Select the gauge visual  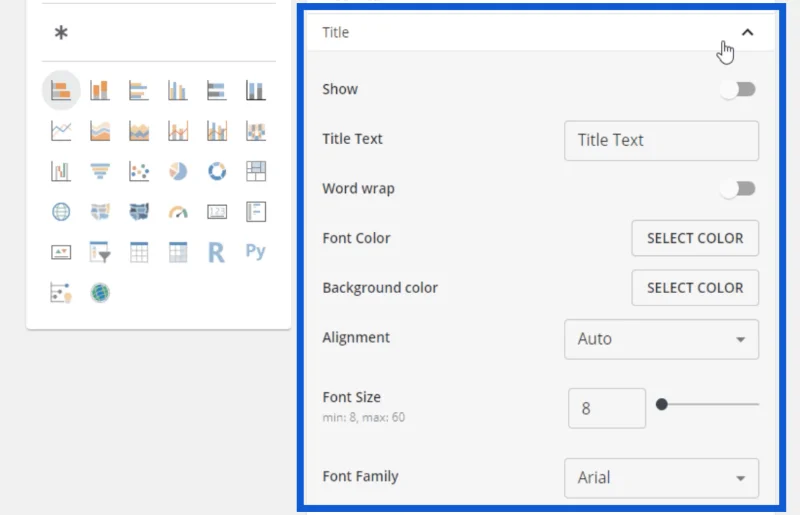click(x=178, y=211)
